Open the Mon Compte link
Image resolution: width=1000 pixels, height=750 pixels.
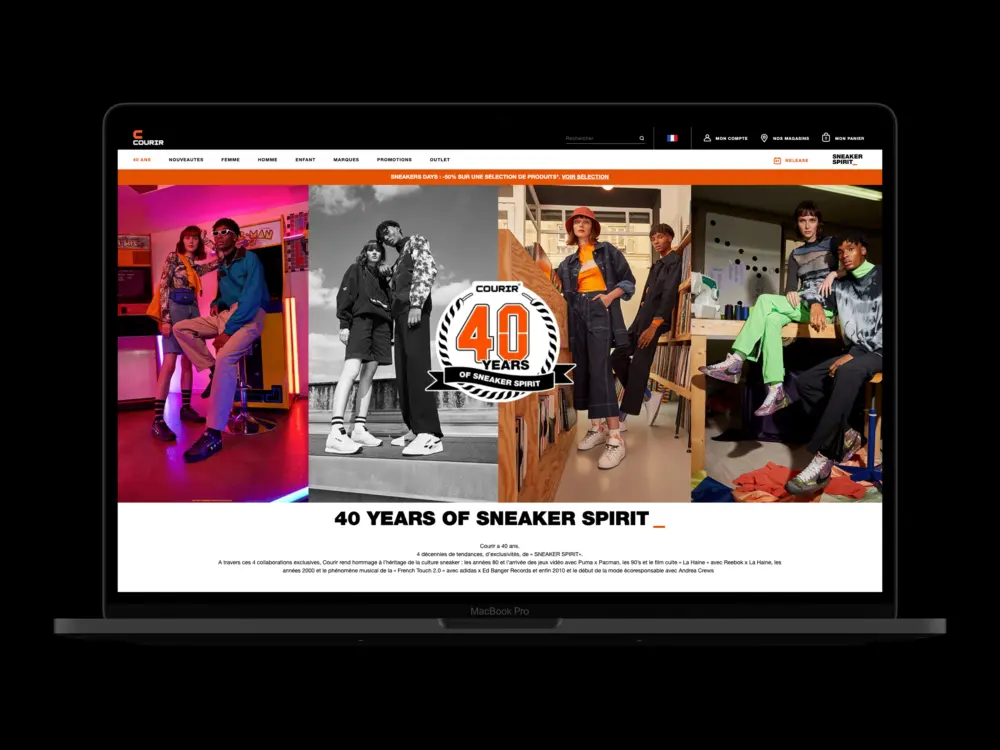click(731, 138)
